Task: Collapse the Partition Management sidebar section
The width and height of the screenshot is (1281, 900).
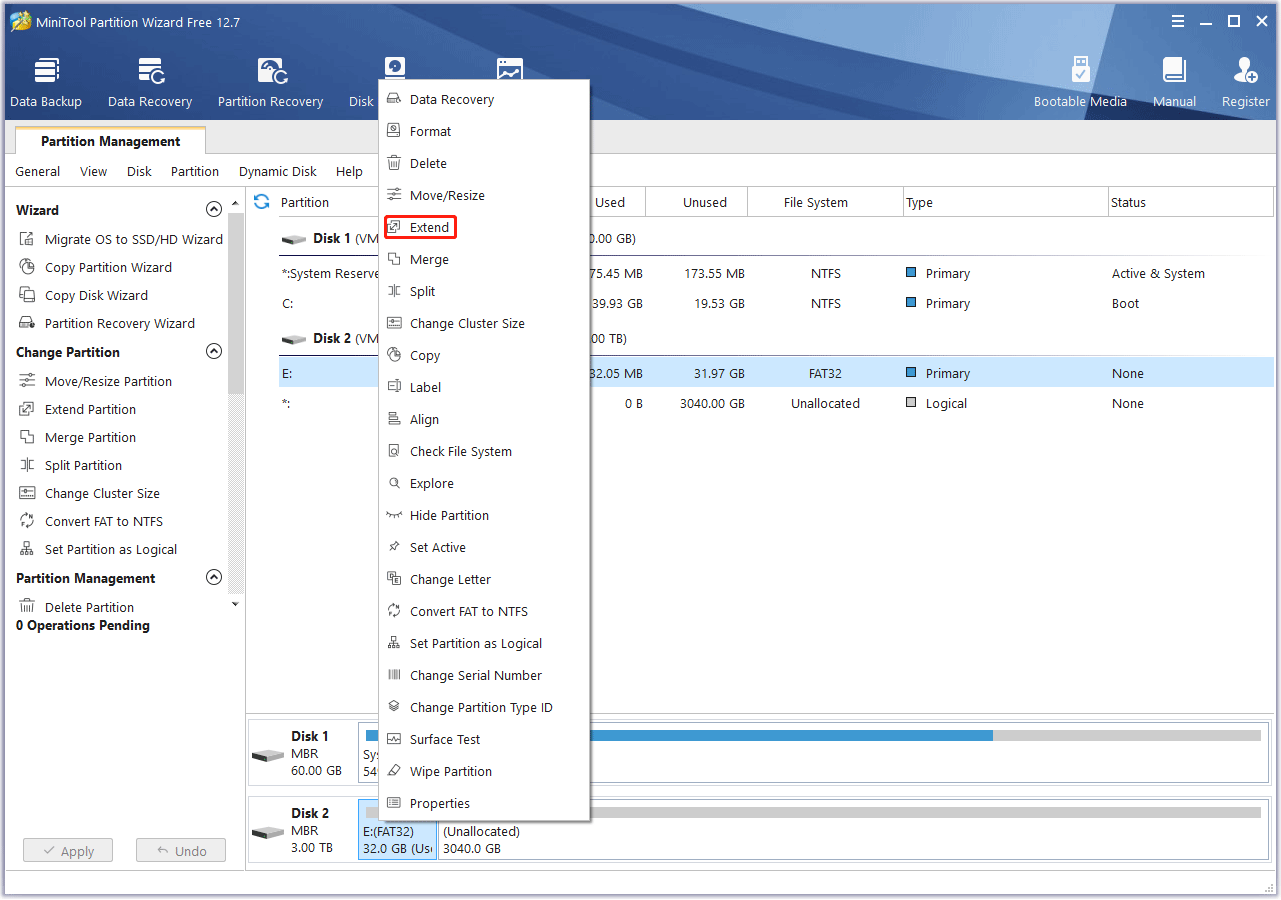Action: click(x=213, y=578)
